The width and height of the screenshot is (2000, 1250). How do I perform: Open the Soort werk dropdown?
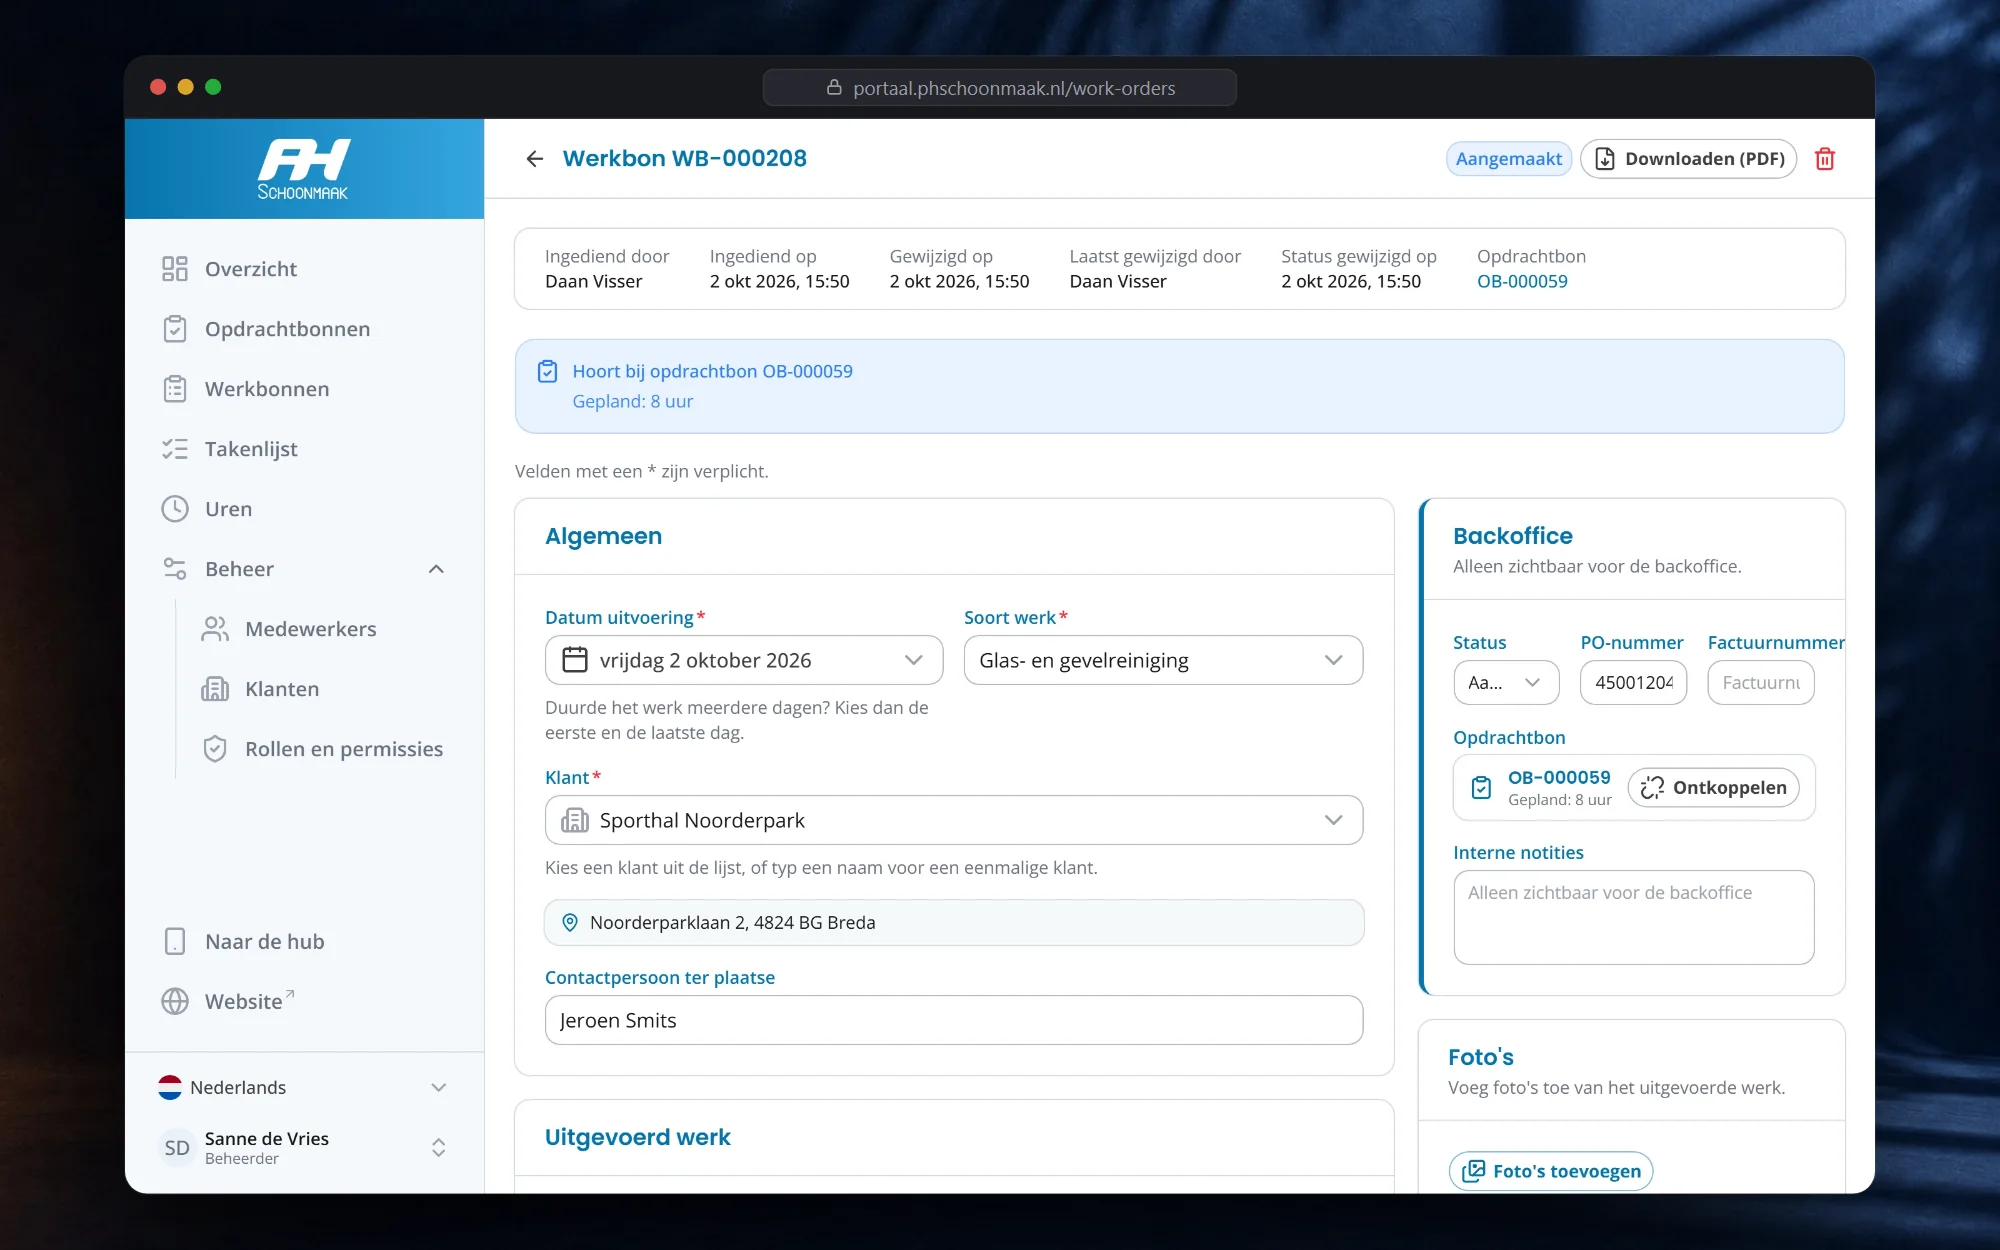tap(1163, 660)
